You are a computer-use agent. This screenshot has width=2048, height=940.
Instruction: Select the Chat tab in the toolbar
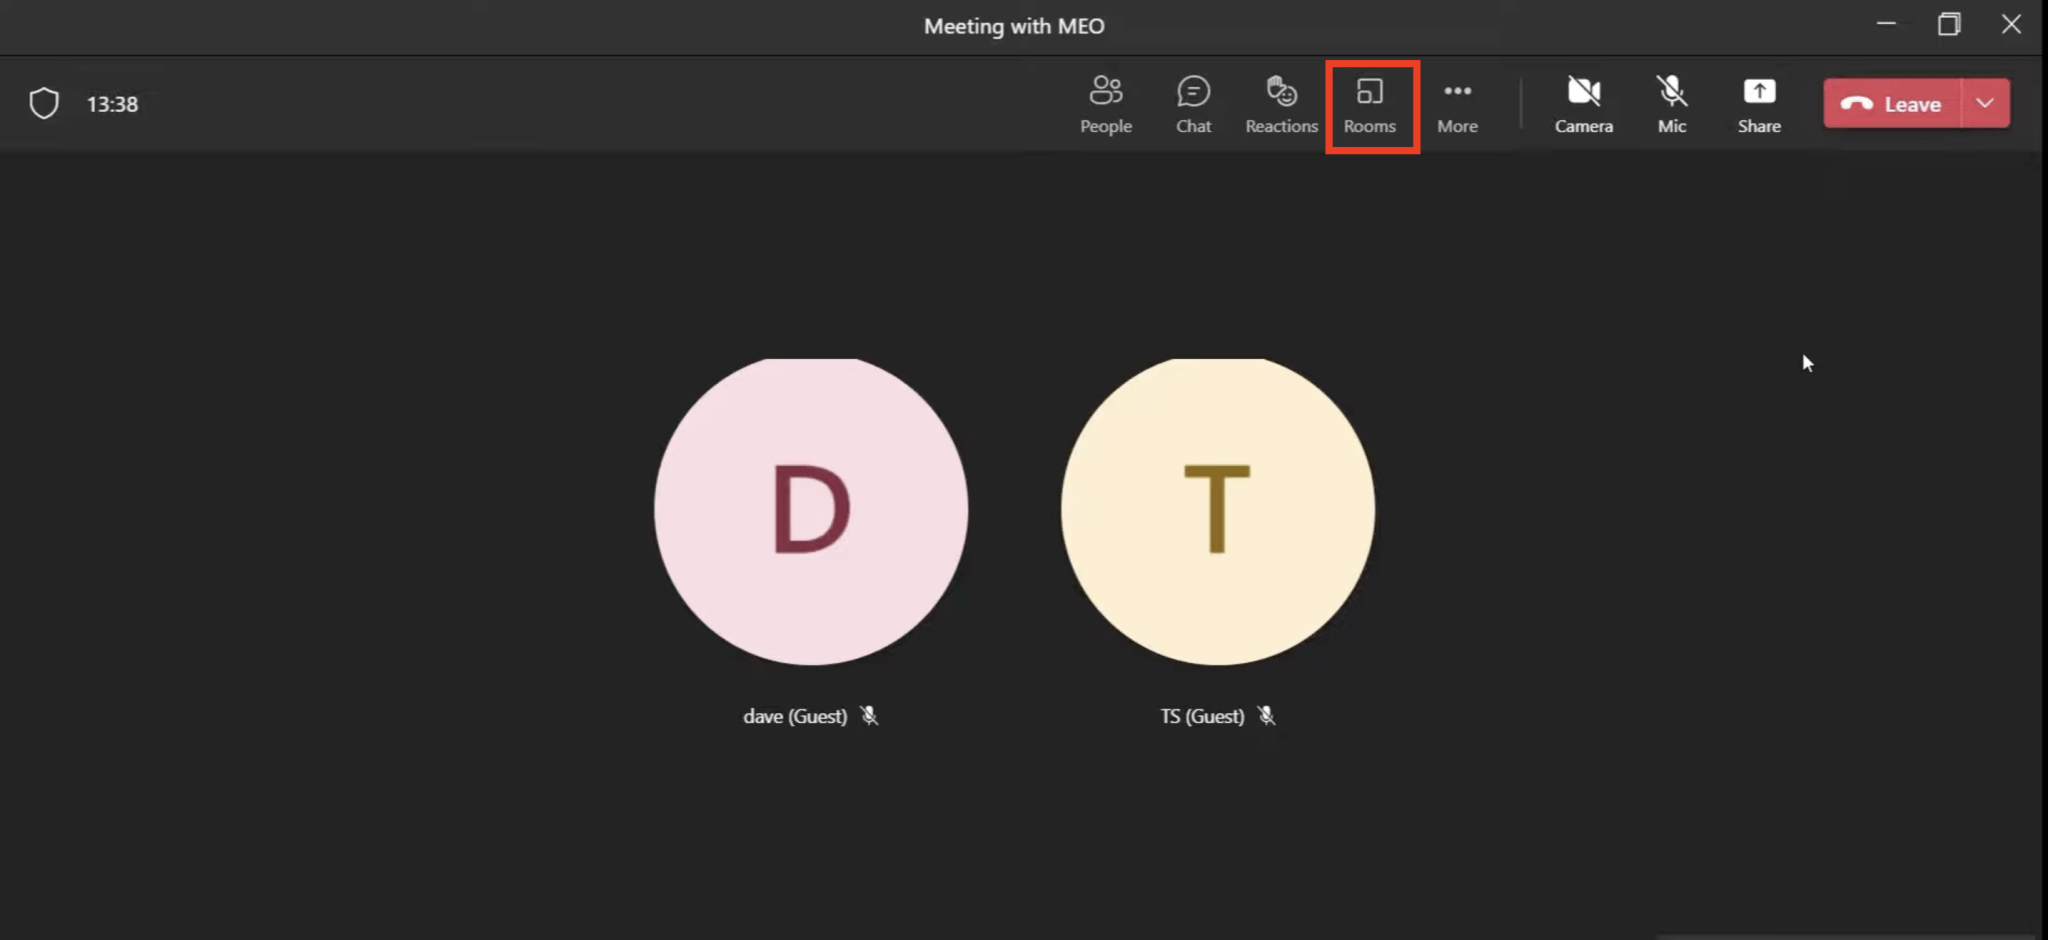coord(1192,103)
